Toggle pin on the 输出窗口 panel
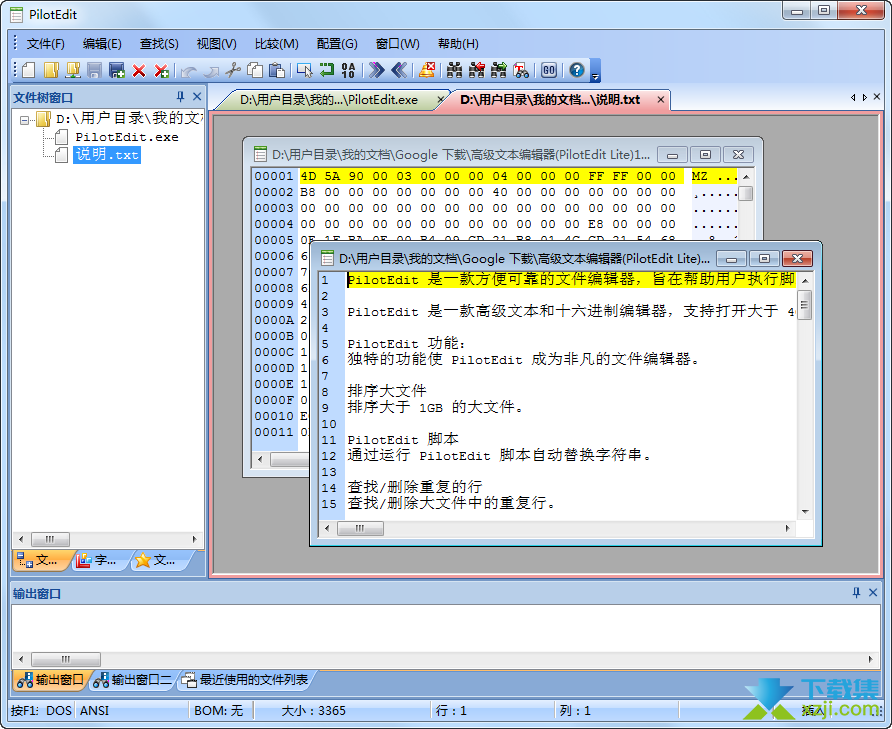The width and height of the screenshot is (892, 729). coord(856,593)
